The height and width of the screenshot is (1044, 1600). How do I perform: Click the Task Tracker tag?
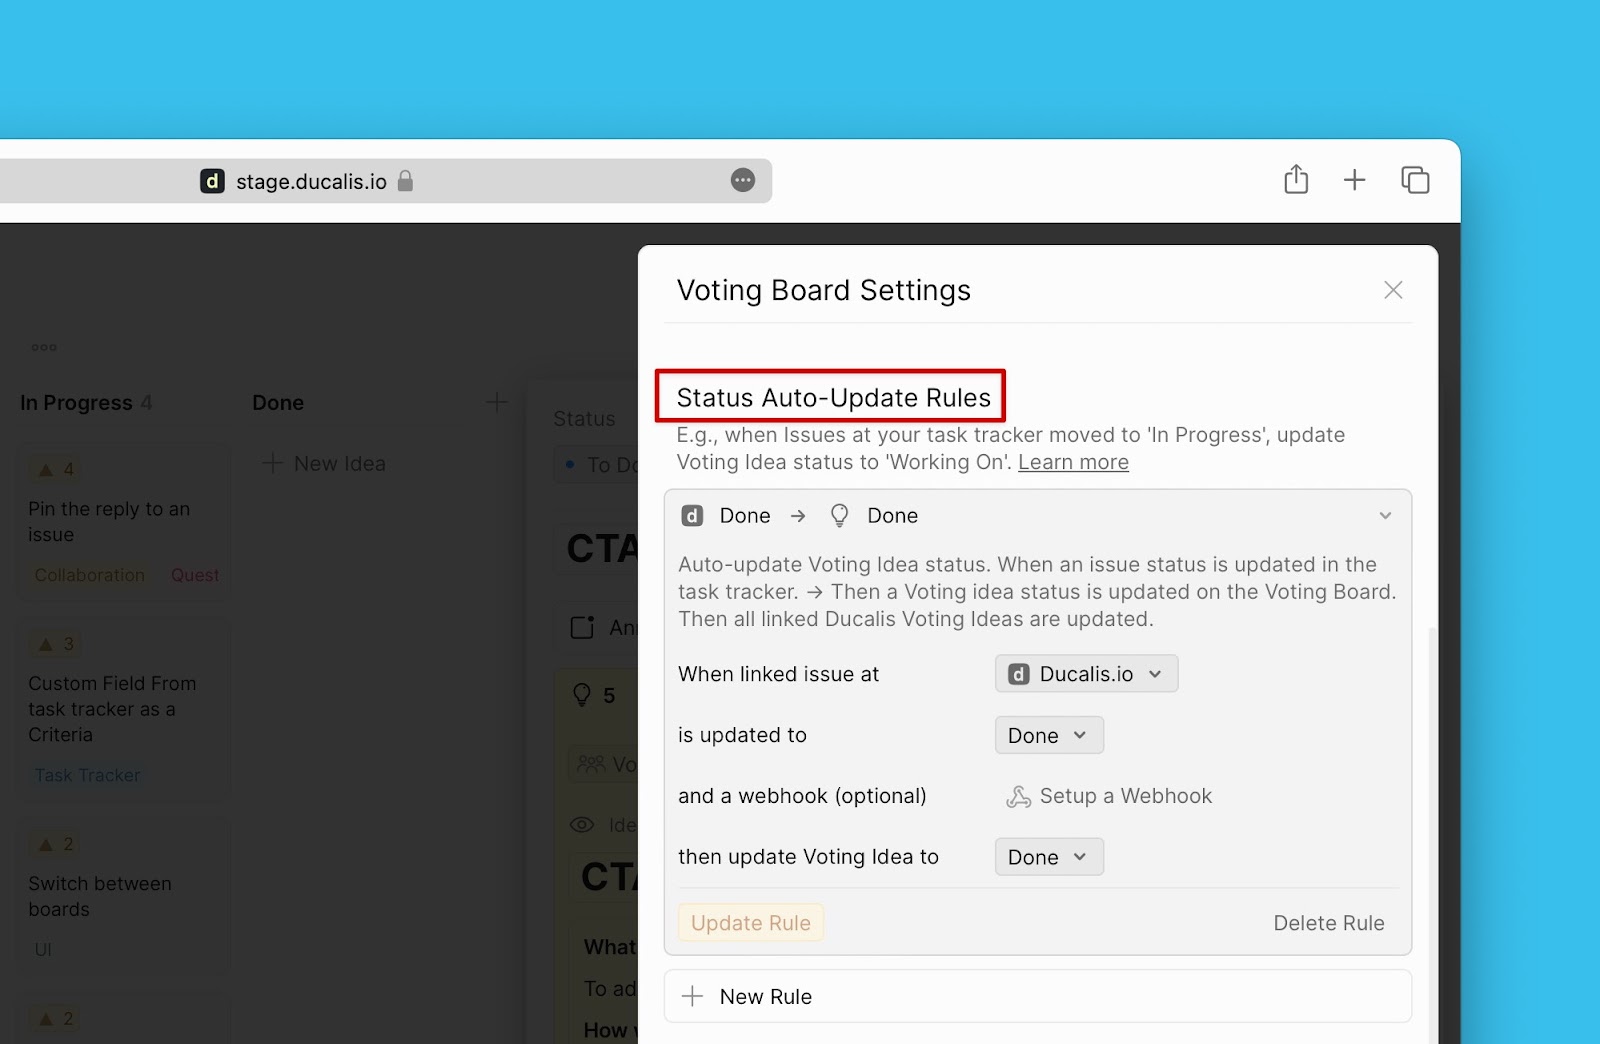pos(87,775)
